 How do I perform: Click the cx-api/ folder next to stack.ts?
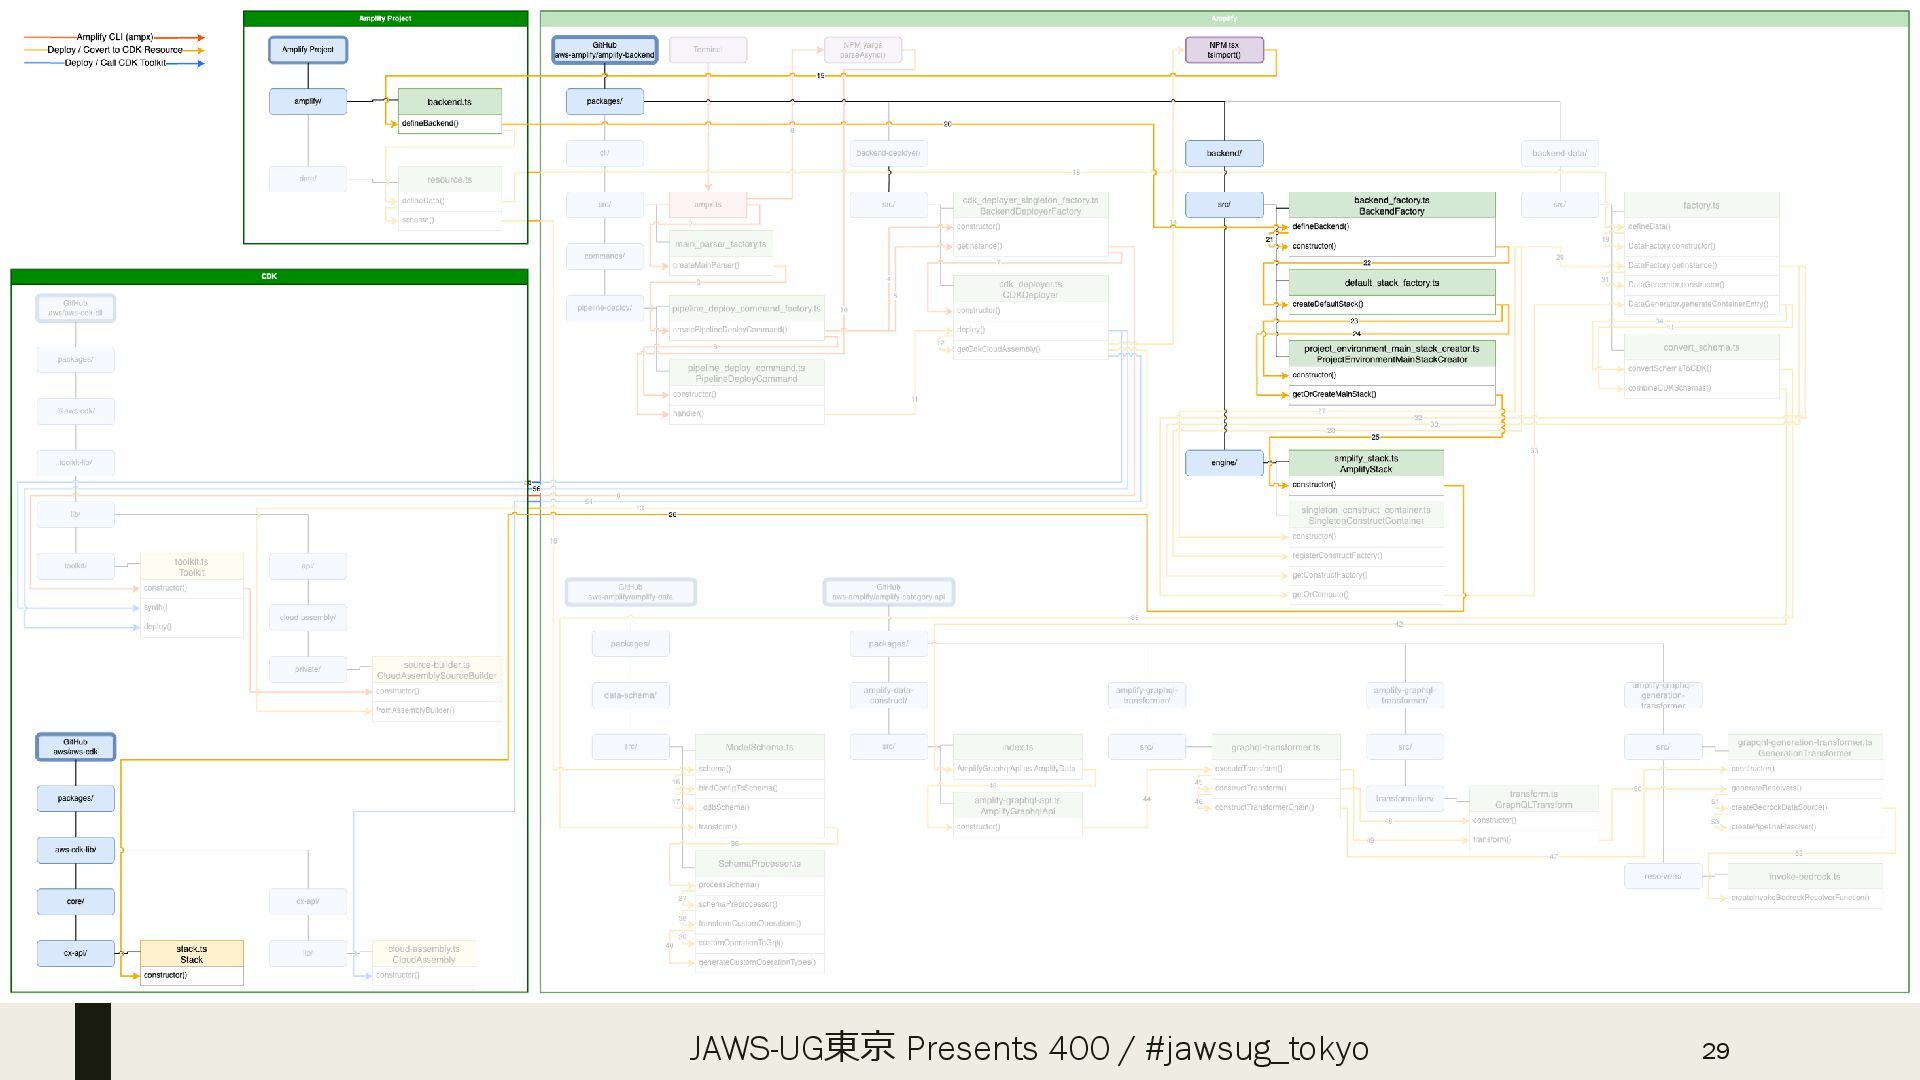tap(76, 953)
